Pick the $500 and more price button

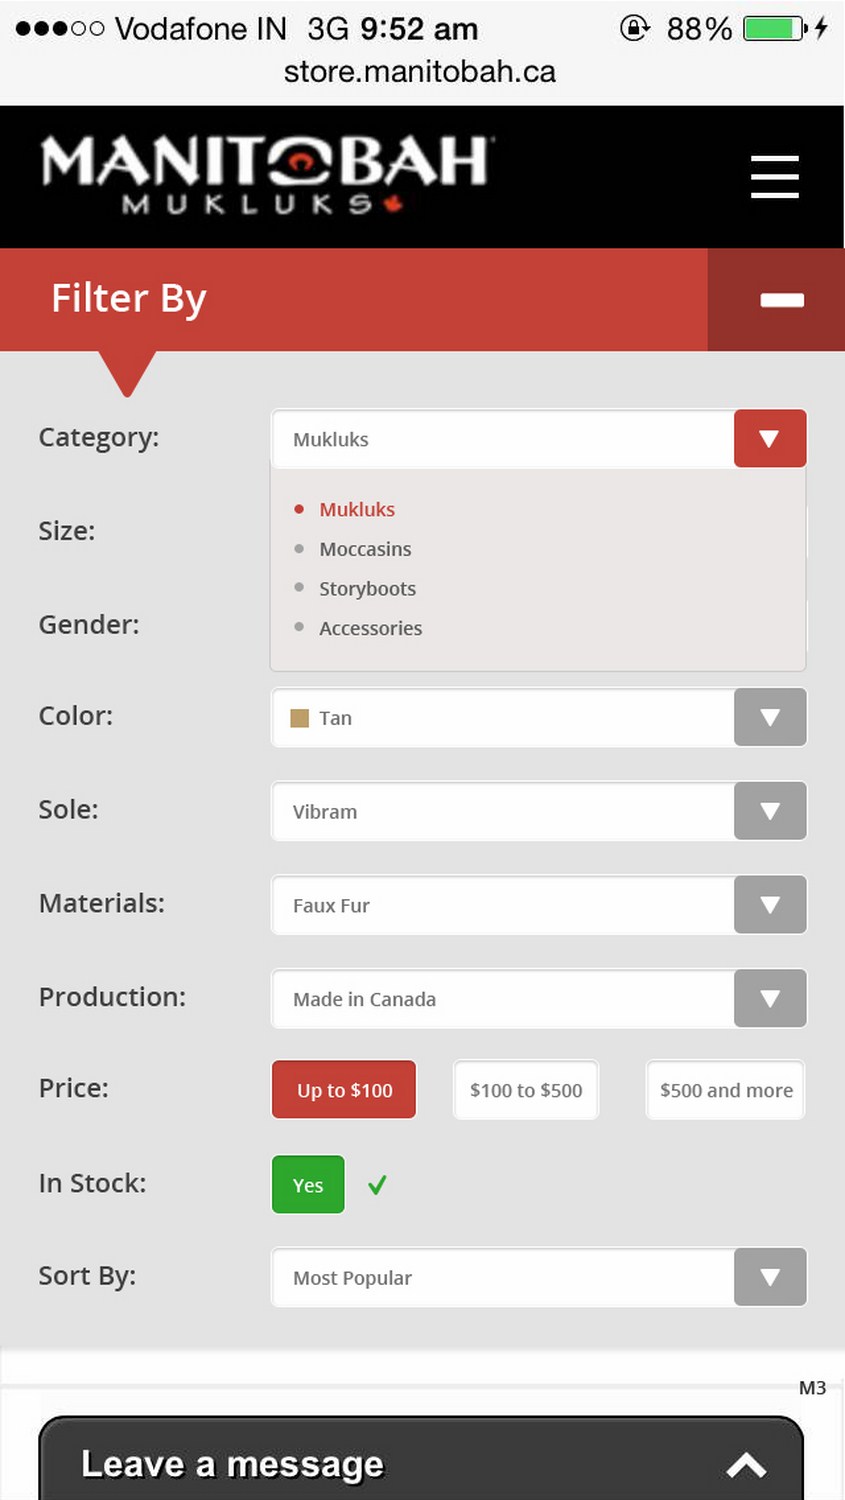point(726,1090)
